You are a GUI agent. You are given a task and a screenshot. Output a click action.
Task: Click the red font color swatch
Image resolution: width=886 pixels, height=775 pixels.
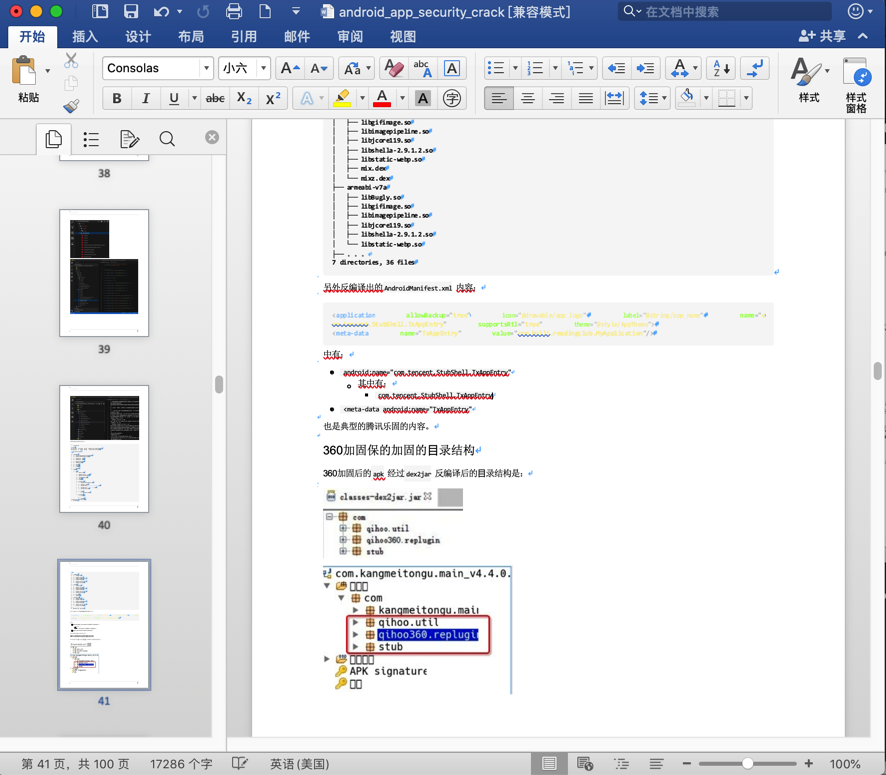[381, 98]
